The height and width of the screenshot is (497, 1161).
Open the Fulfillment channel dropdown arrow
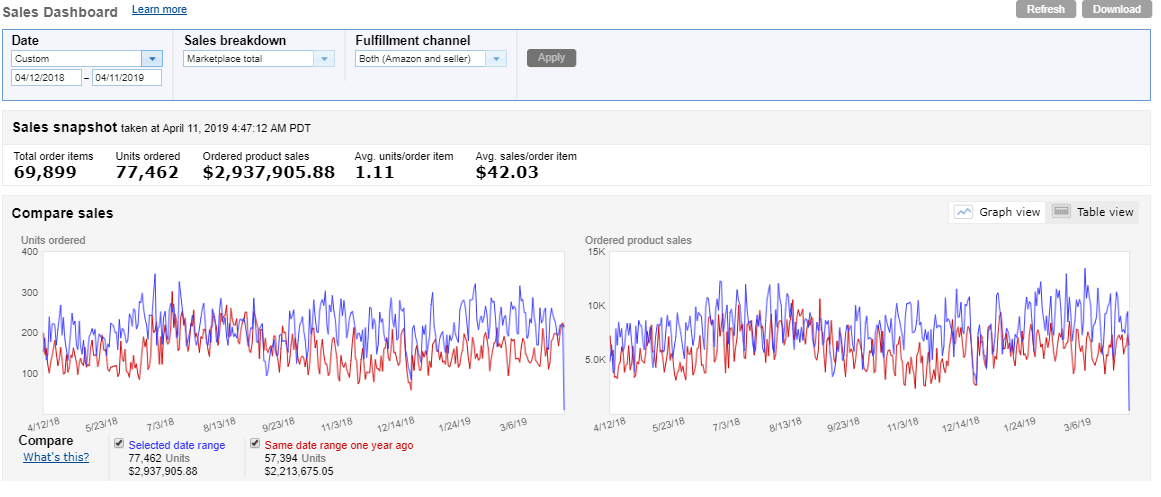(x=497, y=59)
